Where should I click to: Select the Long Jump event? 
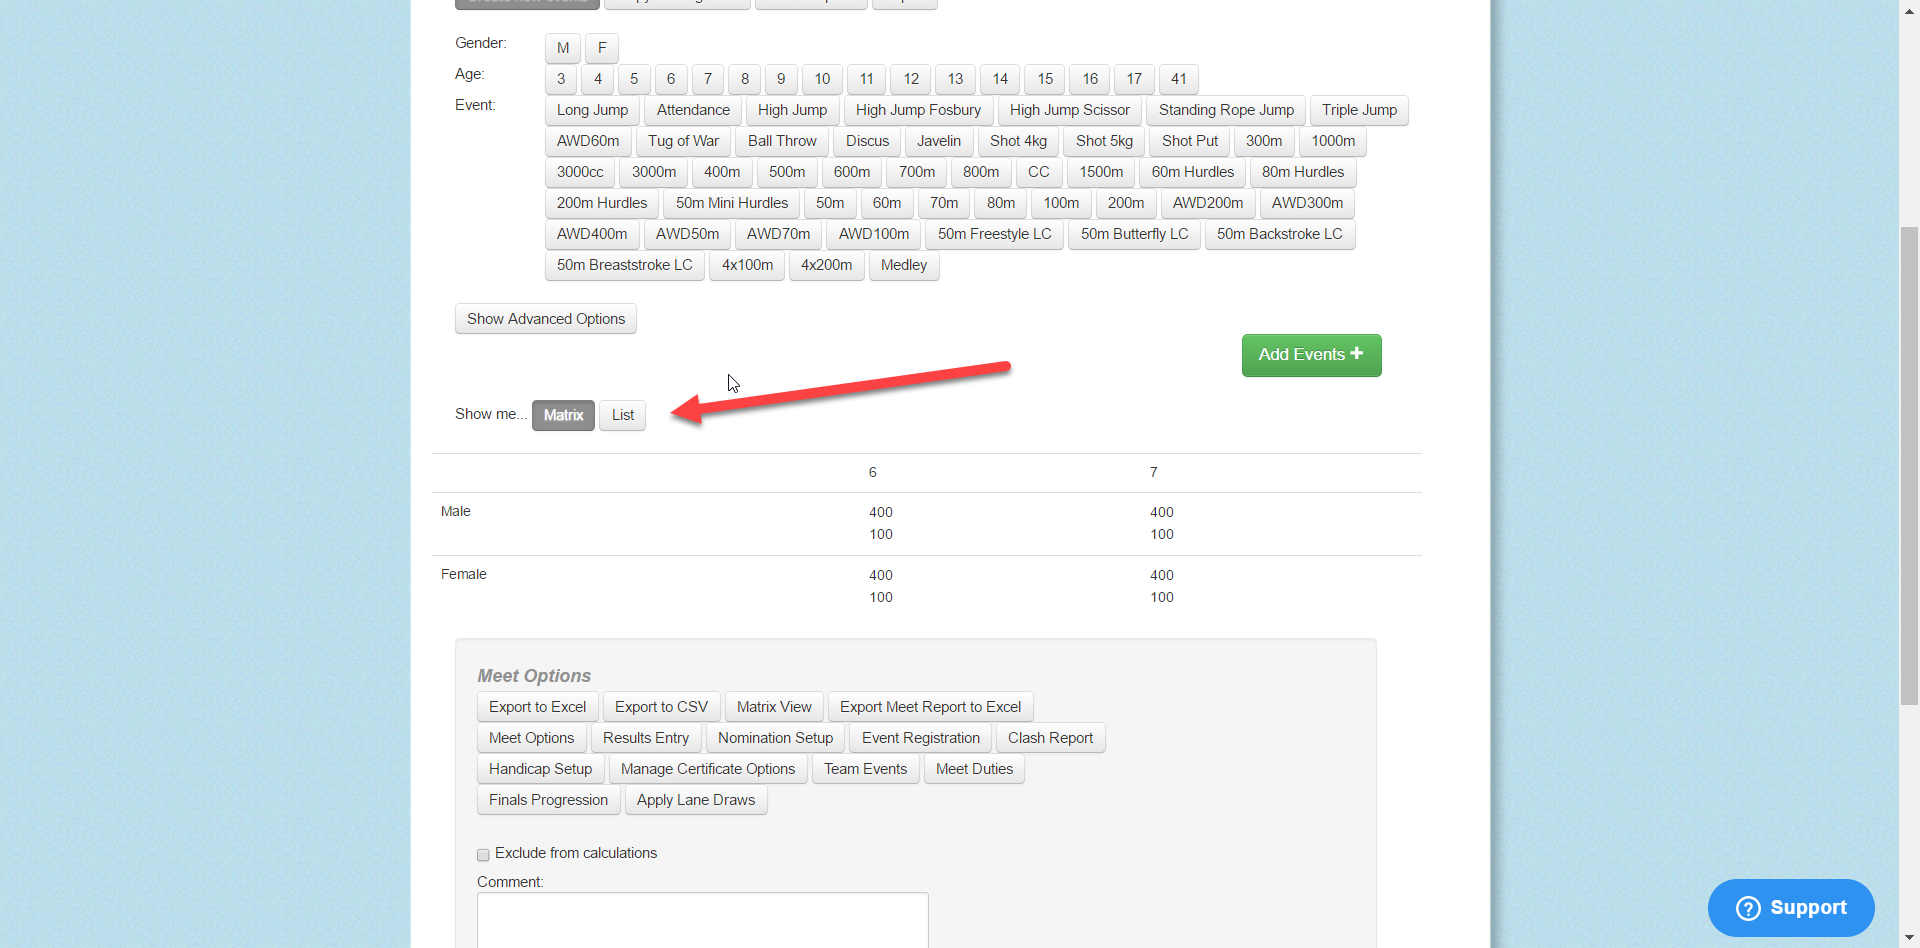coord(592,110)
